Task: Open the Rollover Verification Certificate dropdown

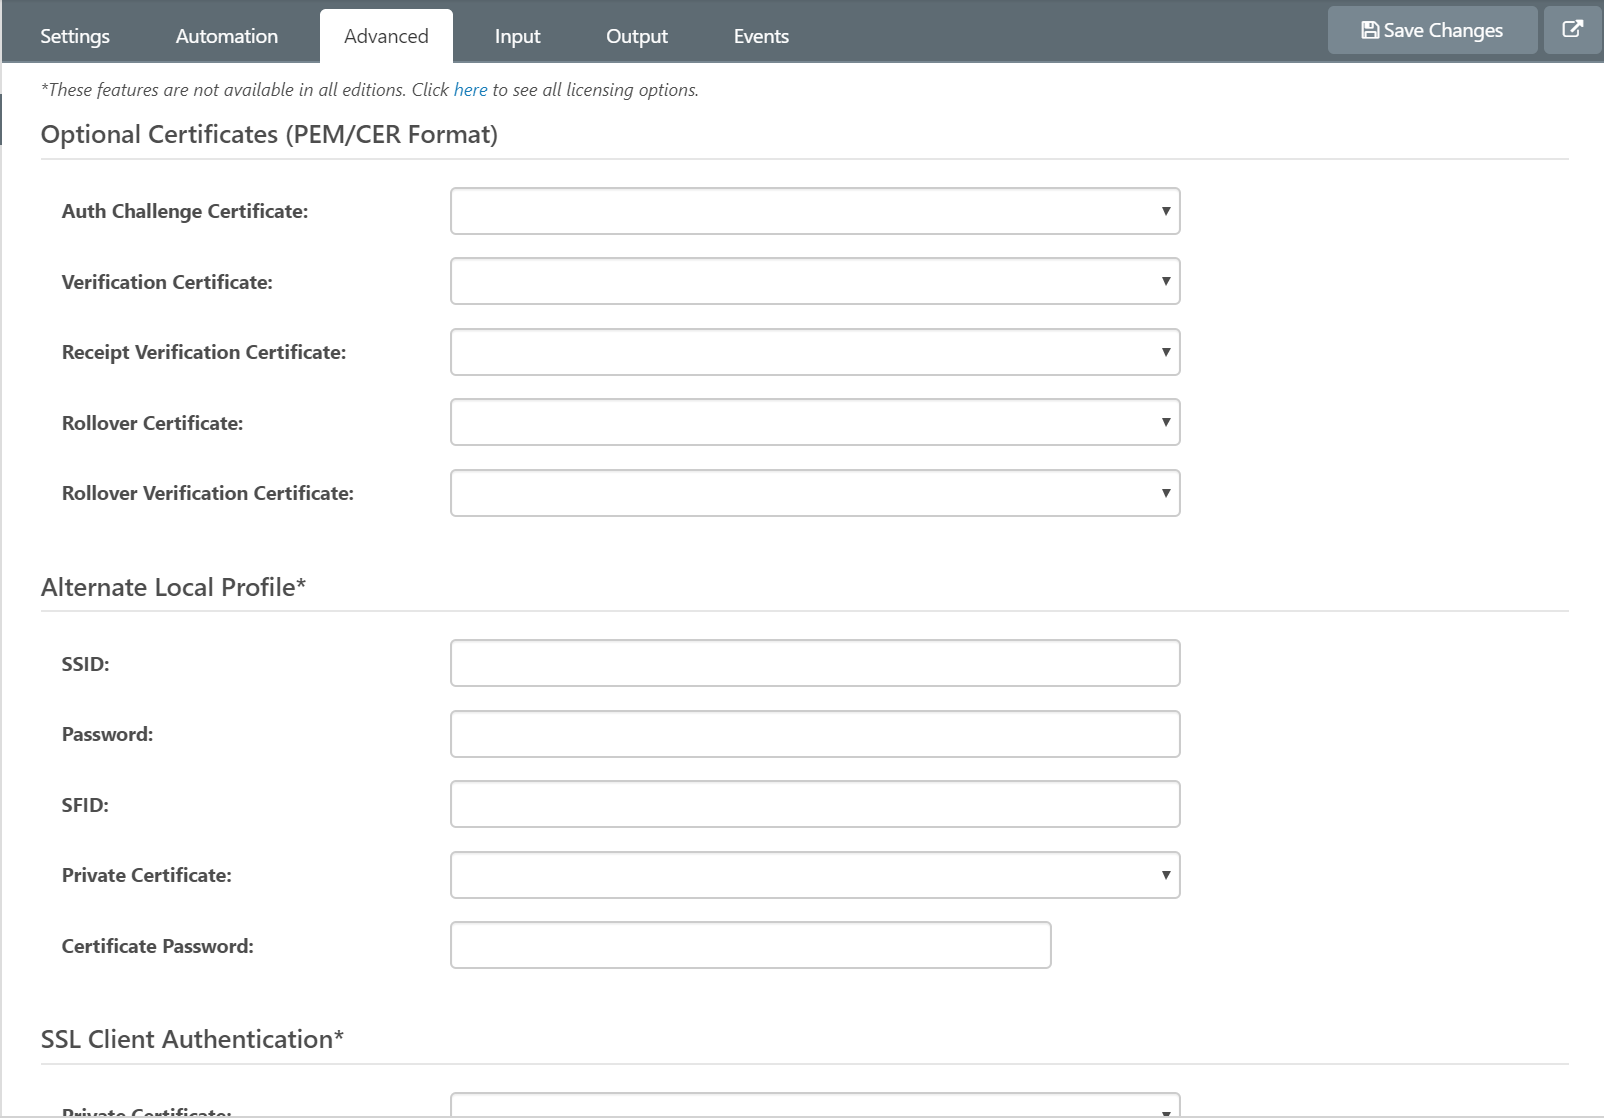Action: pos(815,493)
